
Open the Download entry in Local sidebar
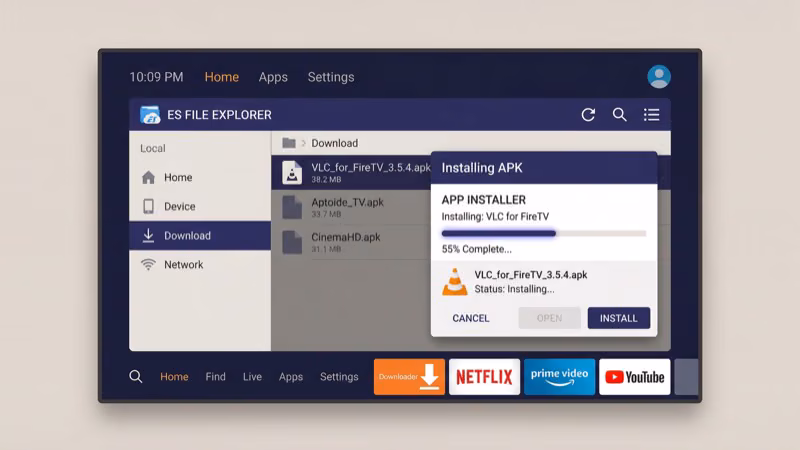coord(200,235)
